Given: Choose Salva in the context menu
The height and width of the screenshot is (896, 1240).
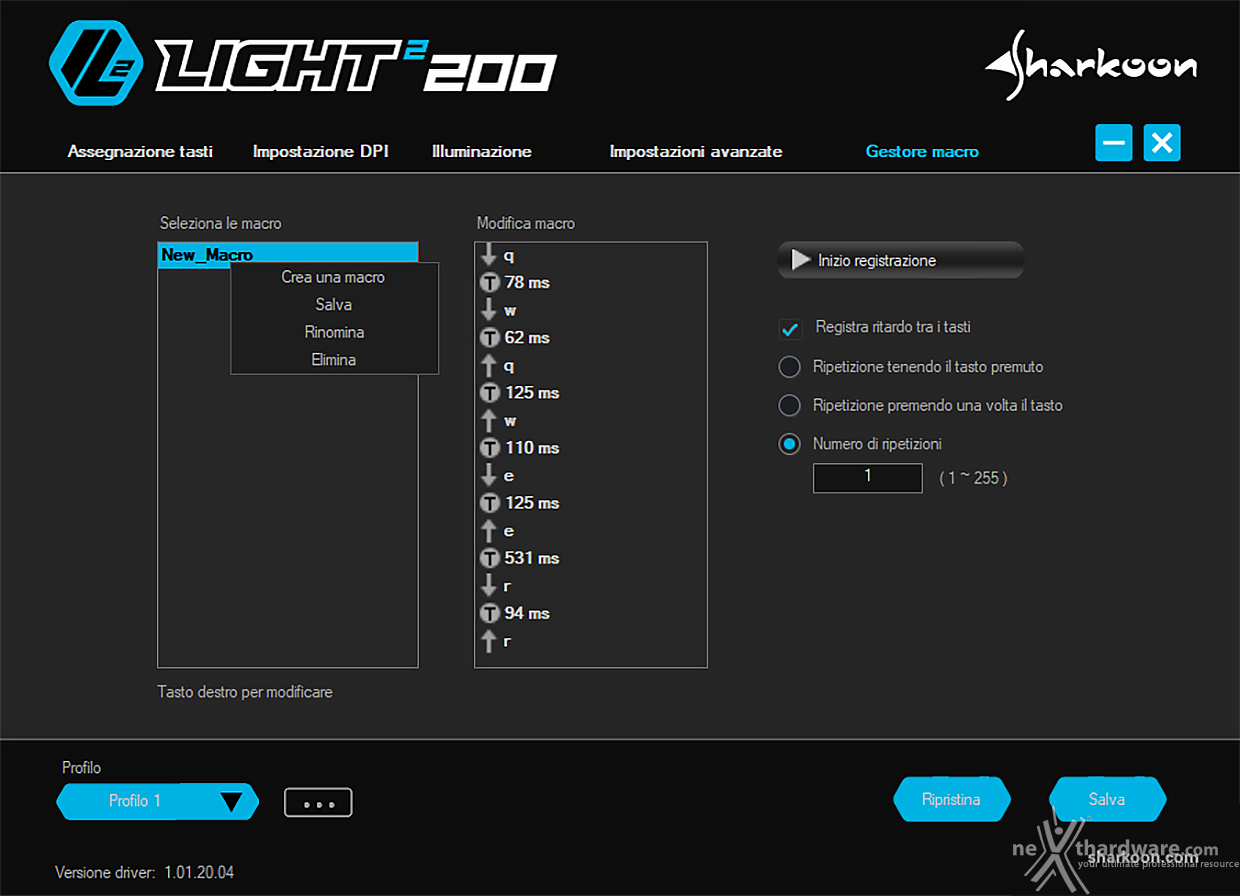Looking at the screenshot, I should point(334,305).
